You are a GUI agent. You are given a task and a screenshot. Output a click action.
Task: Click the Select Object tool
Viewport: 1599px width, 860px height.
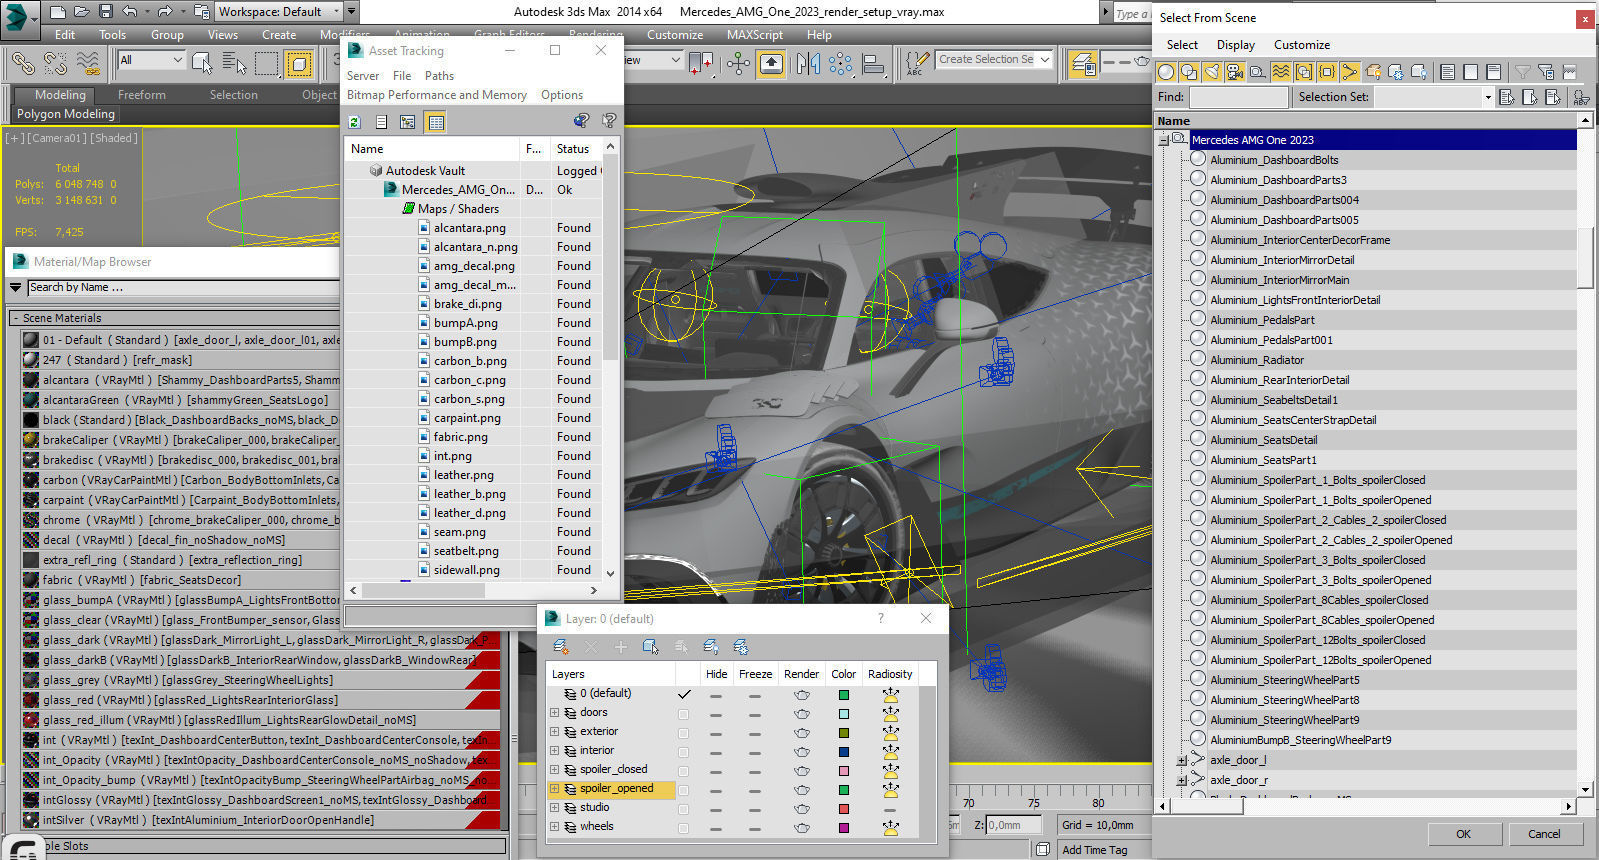click(x=202, y=63)
